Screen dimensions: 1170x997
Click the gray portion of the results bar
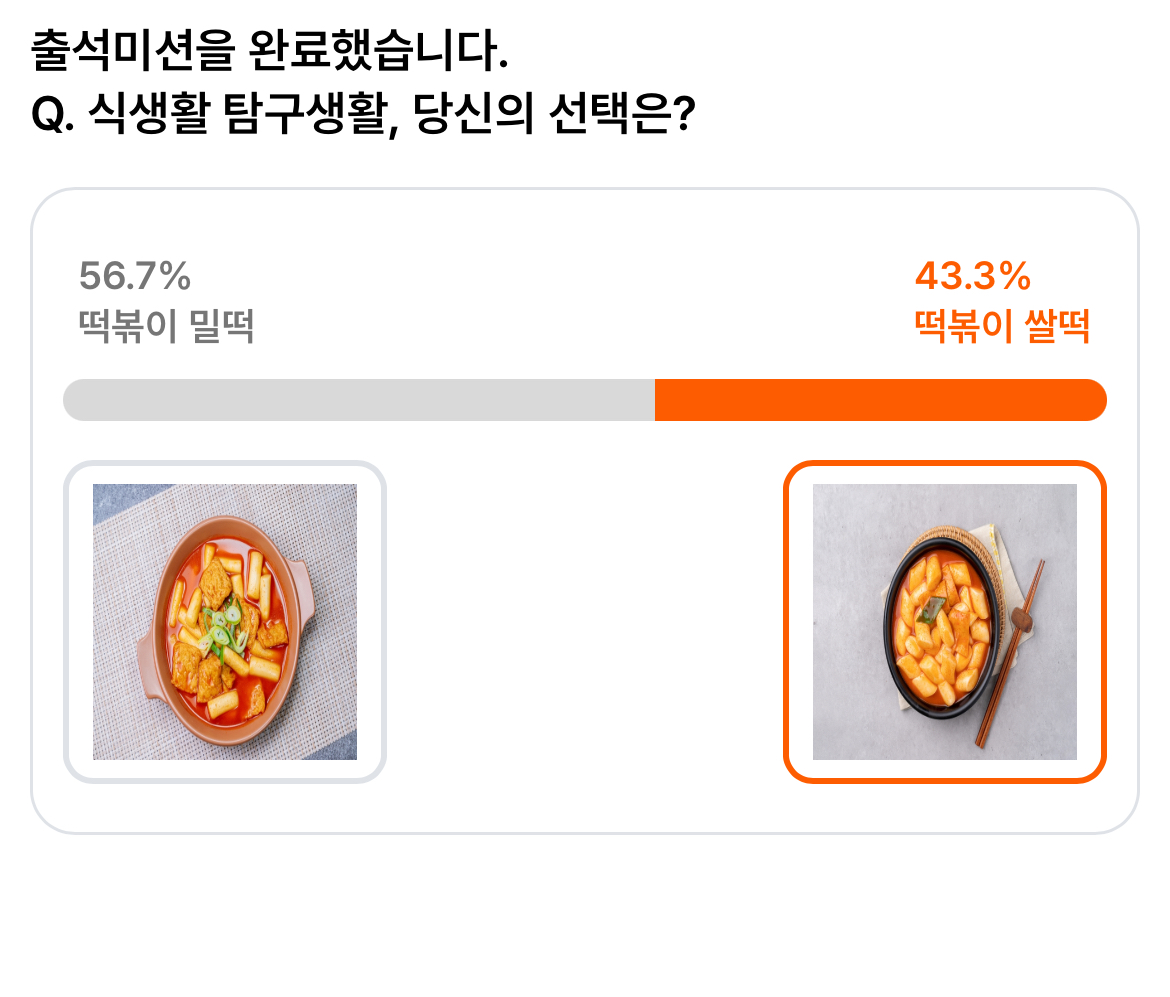point(359,400)
